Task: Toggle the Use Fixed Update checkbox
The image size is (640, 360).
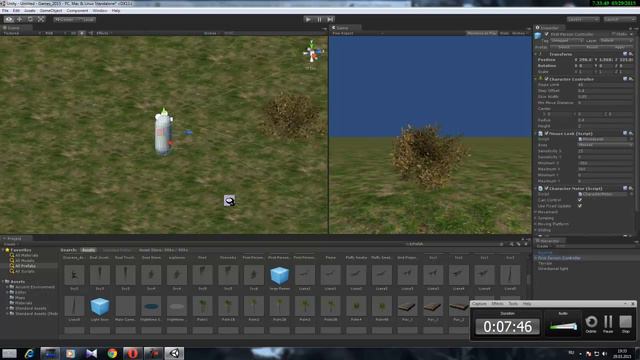Action: click(580, 206)
